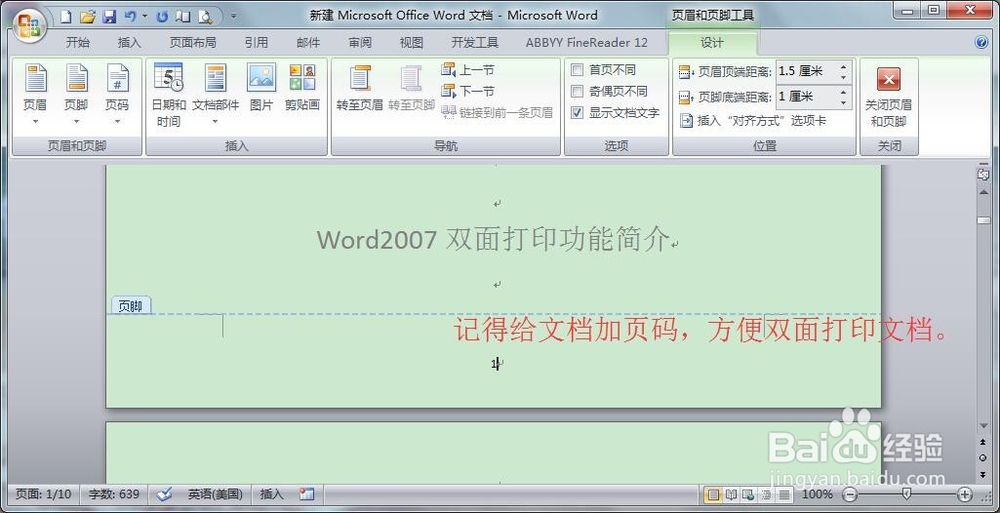Click the 英语(美国) language indicator

(x=215, y=494)
